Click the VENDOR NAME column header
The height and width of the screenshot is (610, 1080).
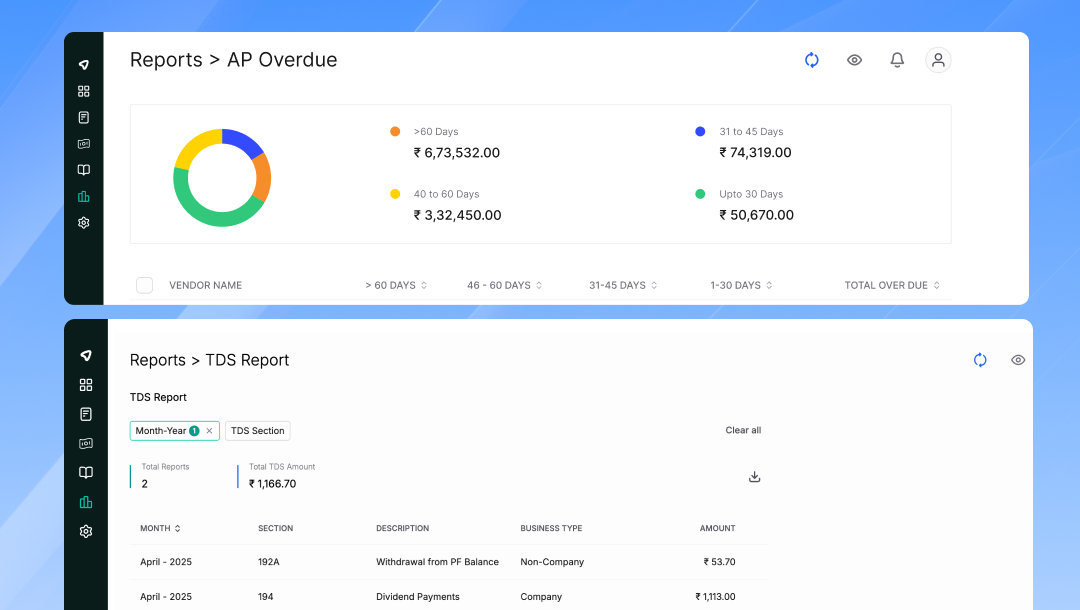coord(205,285)
